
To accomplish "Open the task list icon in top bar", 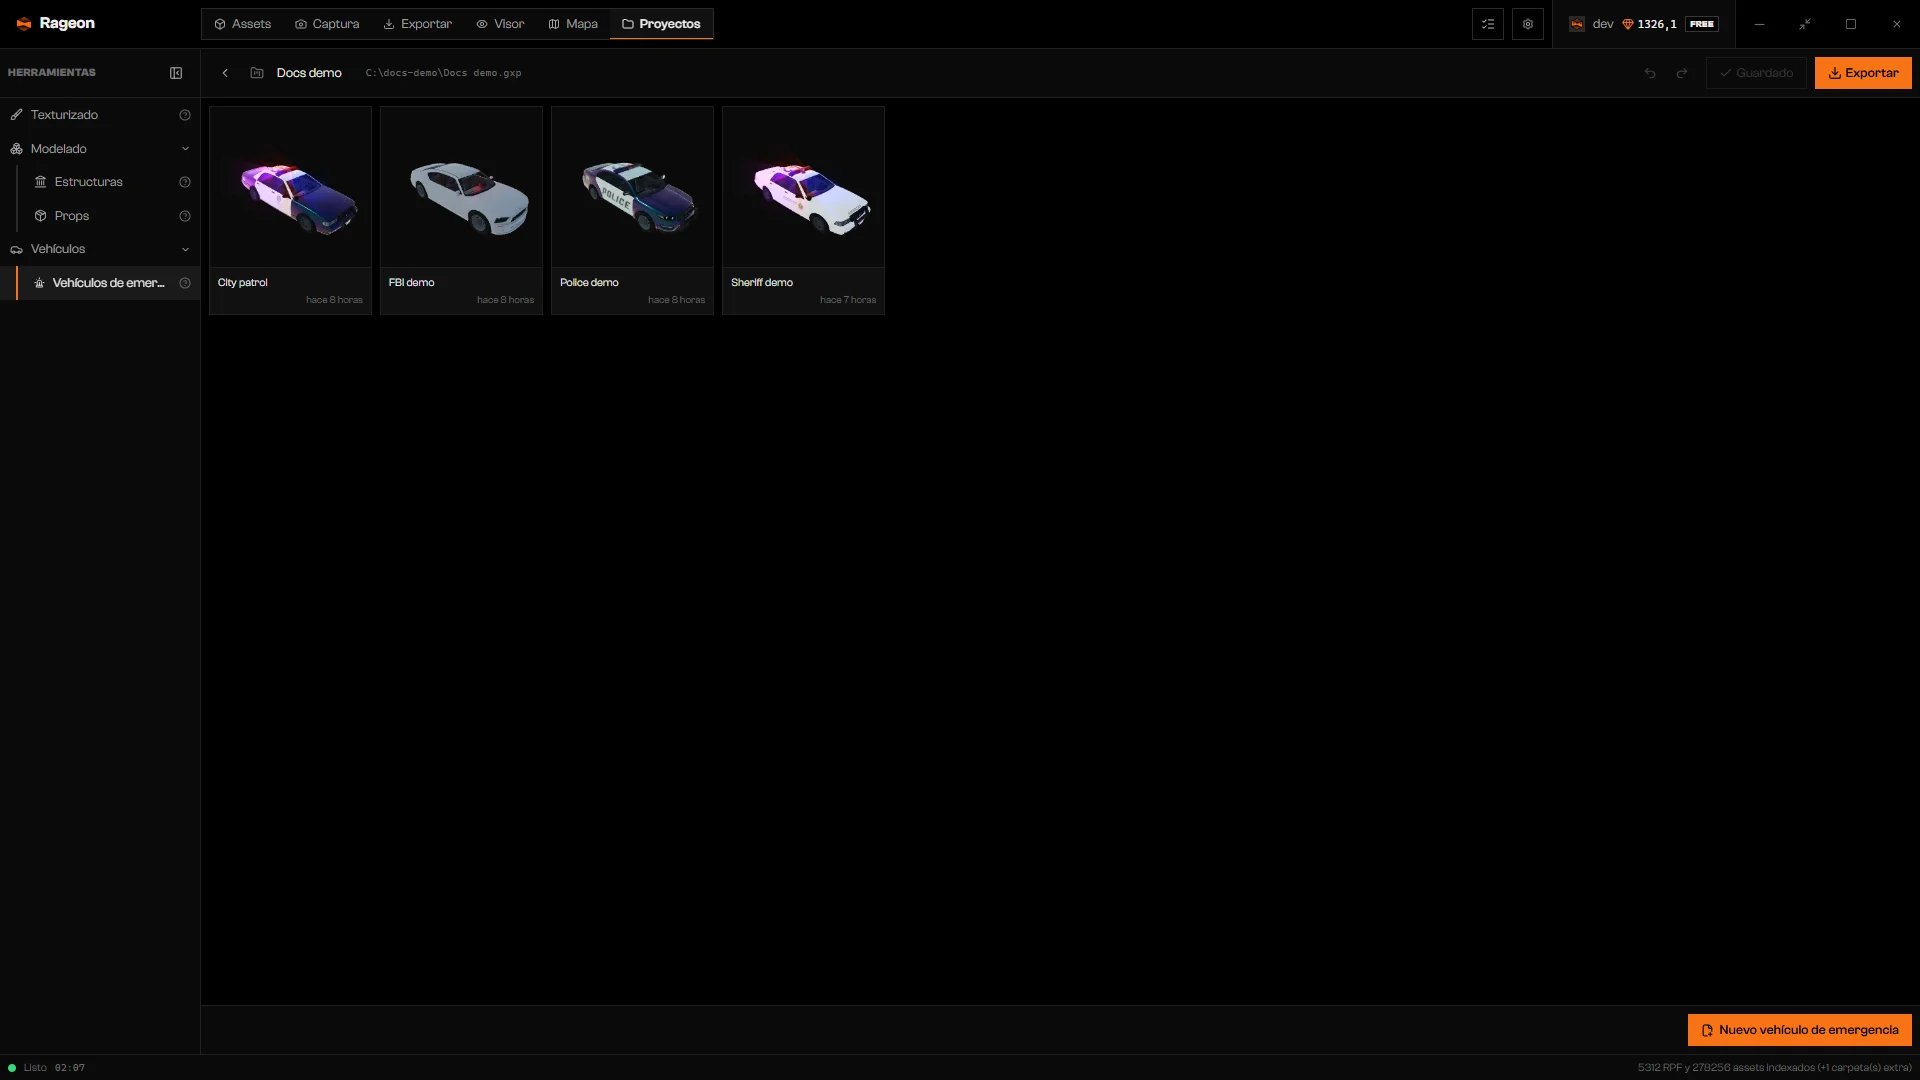I will tap(1488, 24).
